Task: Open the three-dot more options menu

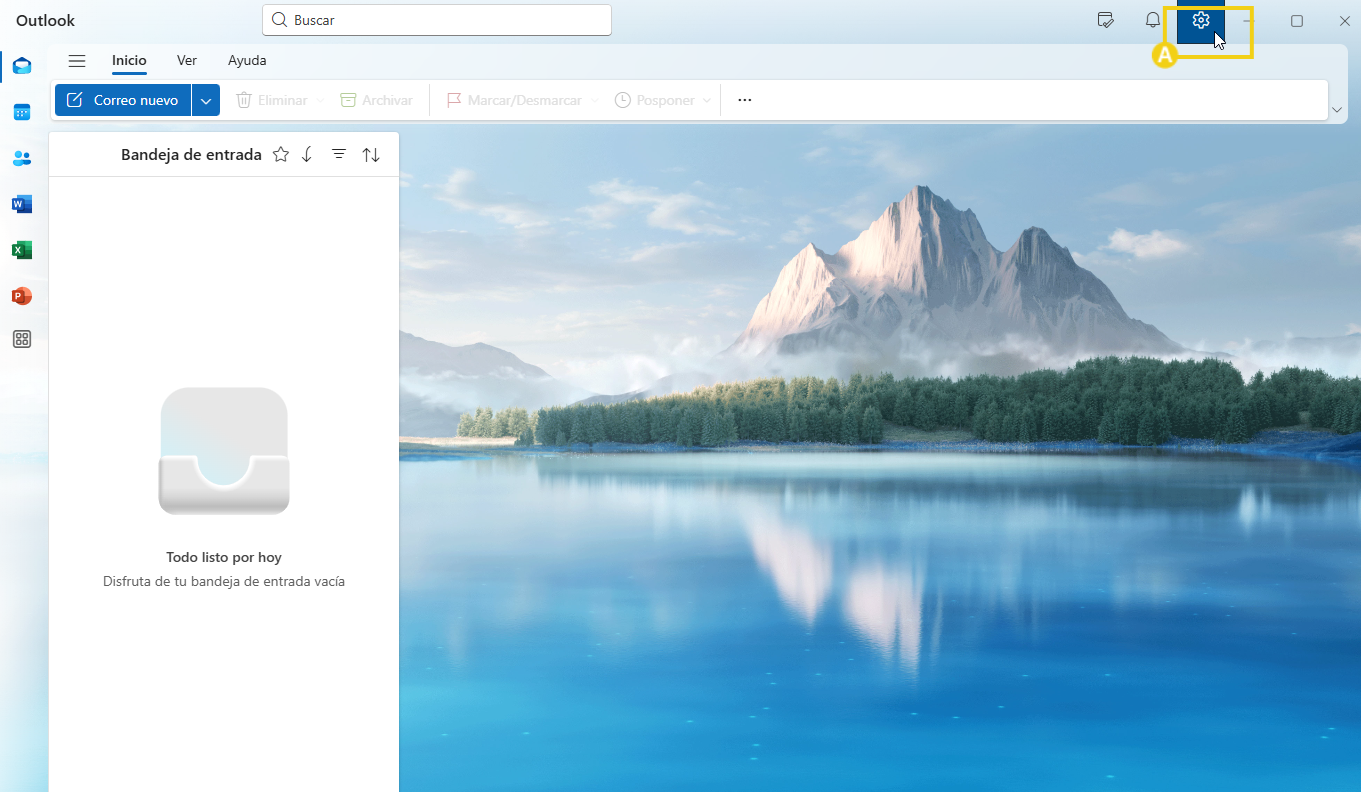Action: [744, 100]
